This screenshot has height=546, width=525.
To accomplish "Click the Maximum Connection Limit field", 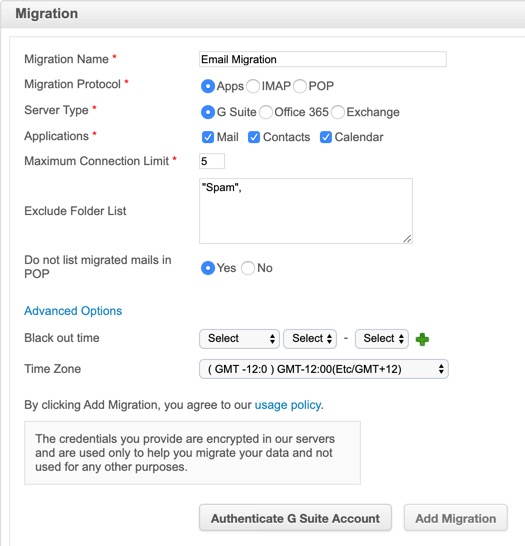I will (x=212, y=161).
